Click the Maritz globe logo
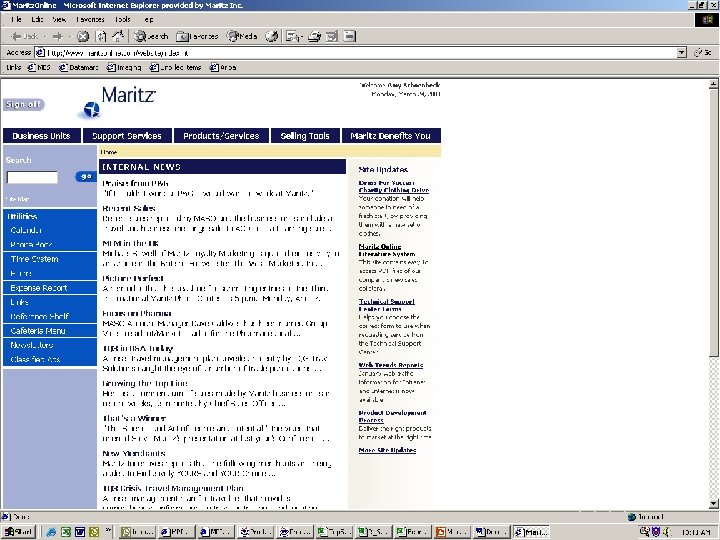The width and height of the screenshot is (720, 540). tap(91, 110)
